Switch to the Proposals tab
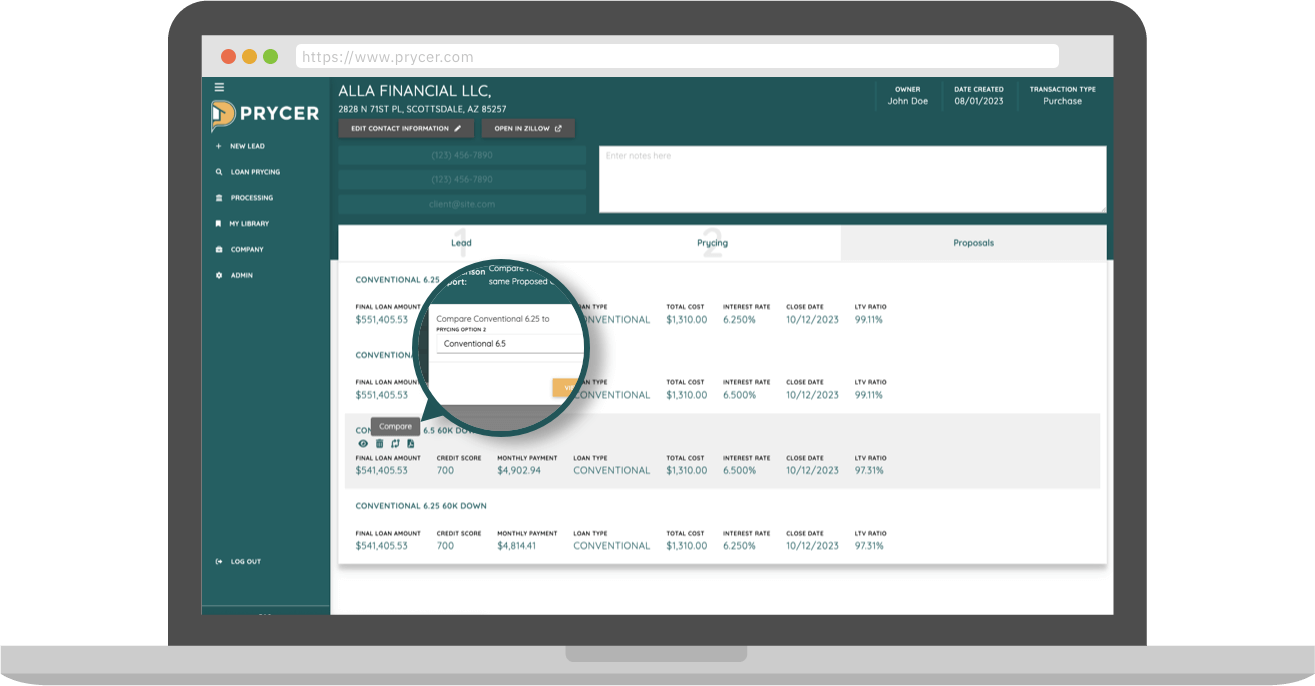 (x=973, y=243)
